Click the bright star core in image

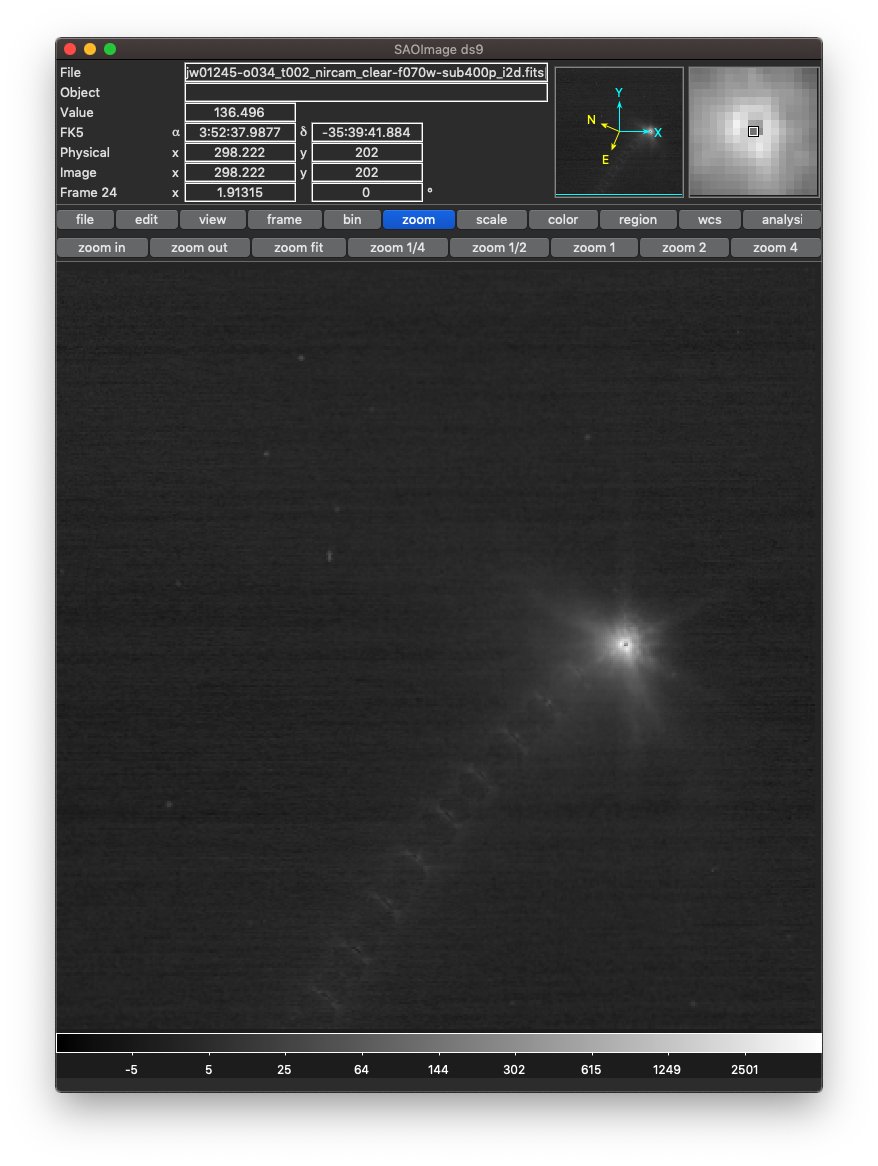tap(625, 644)
